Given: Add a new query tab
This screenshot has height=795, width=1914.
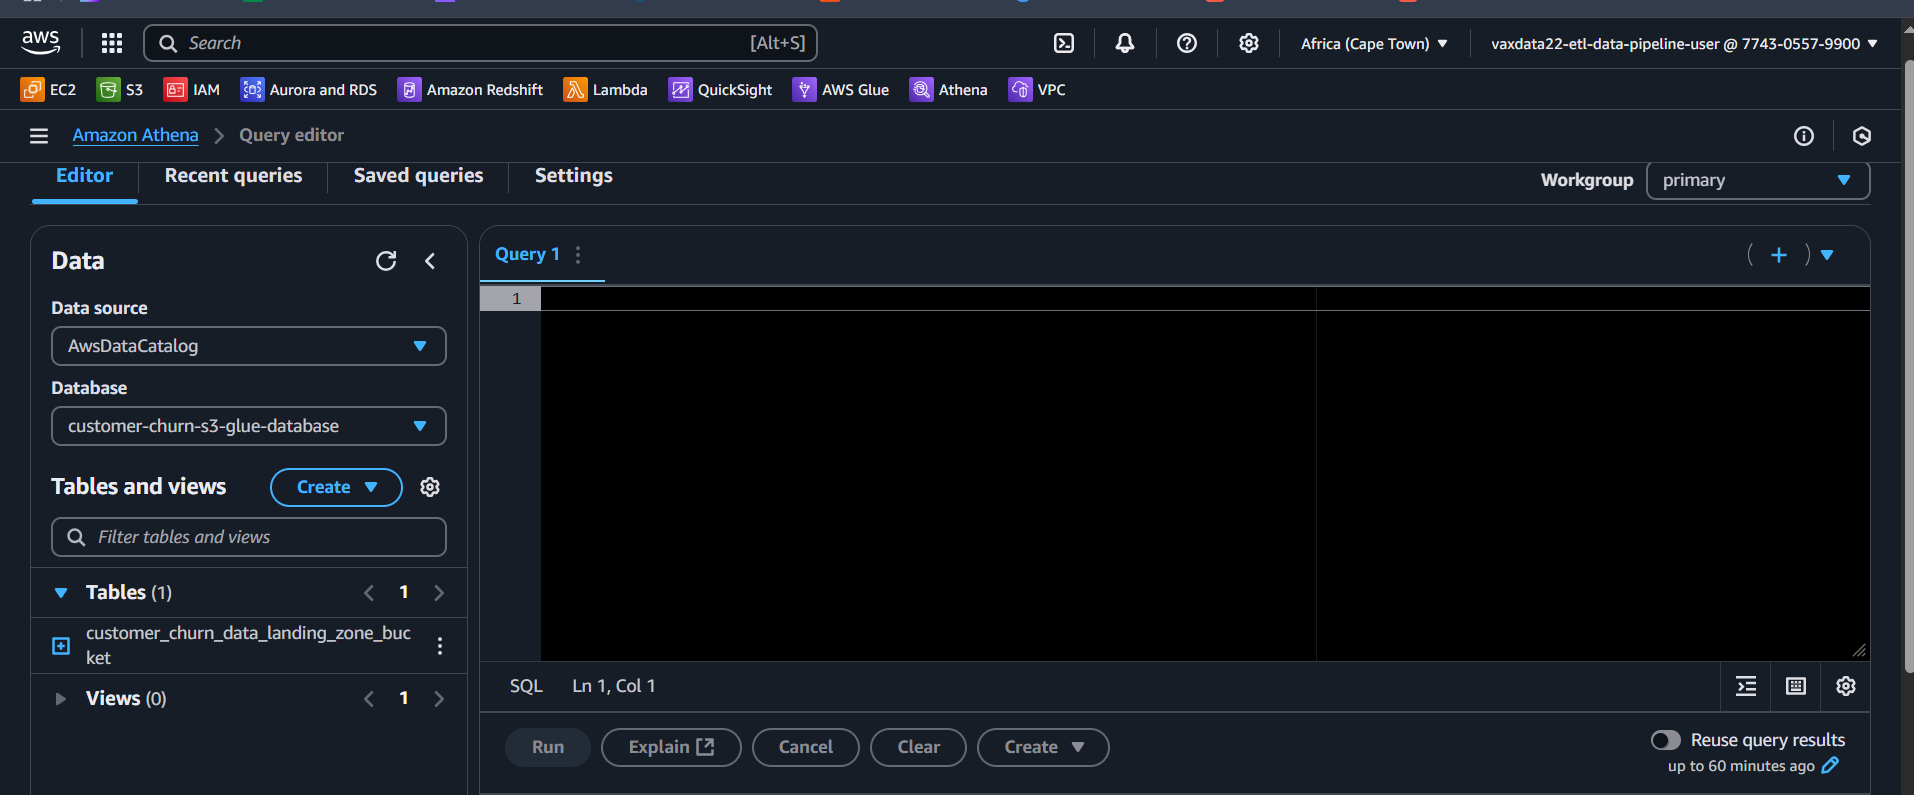Looking at the screenshot, I should [1779, 255].
